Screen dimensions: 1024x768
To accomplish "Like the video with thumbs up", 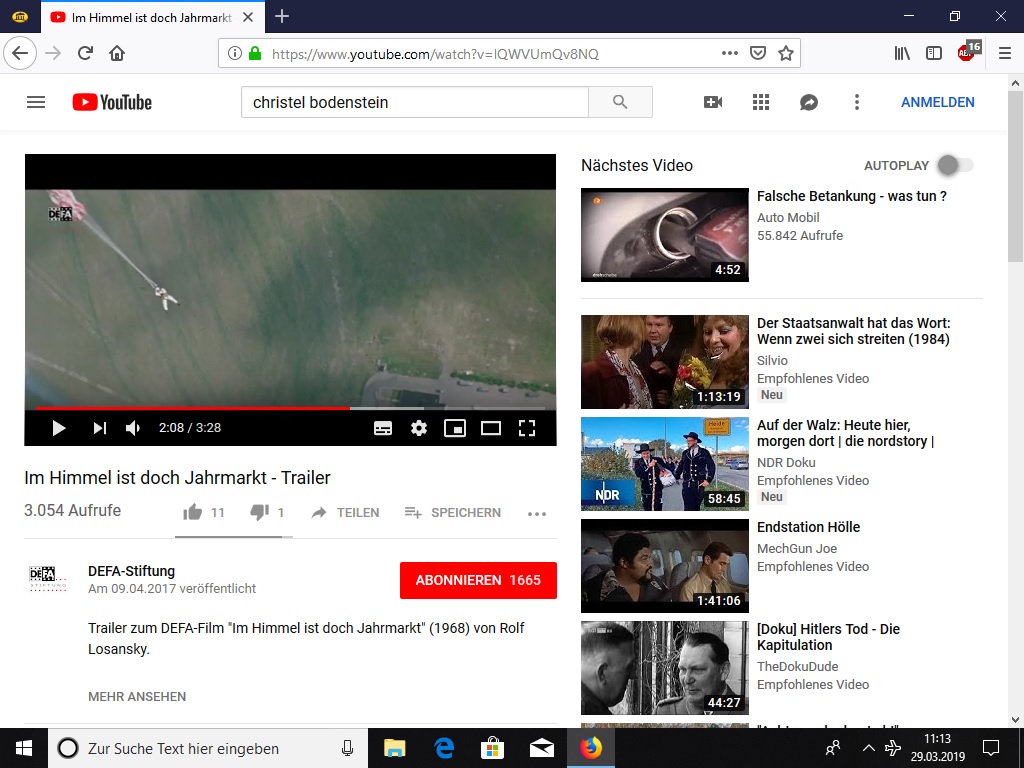I will tap(193, 512).
